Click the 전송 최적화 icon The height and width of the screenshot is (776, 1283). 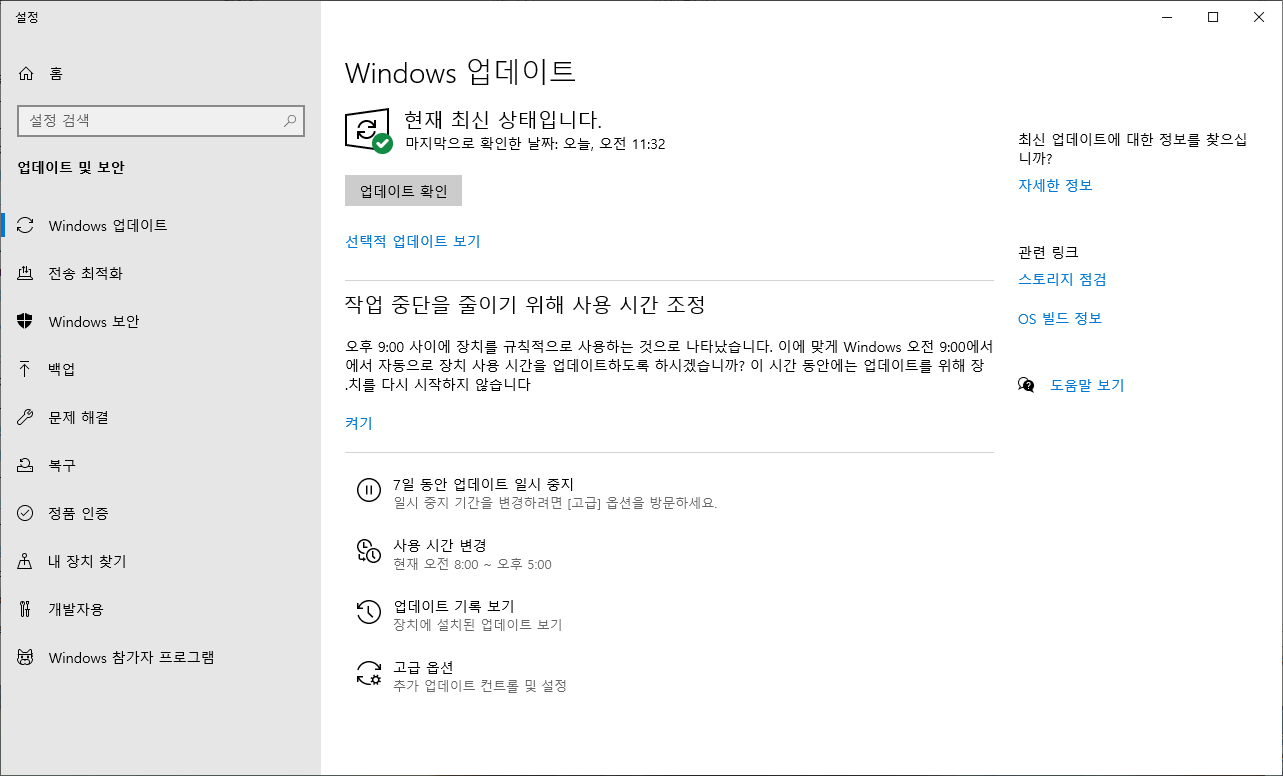pos(26,274)
